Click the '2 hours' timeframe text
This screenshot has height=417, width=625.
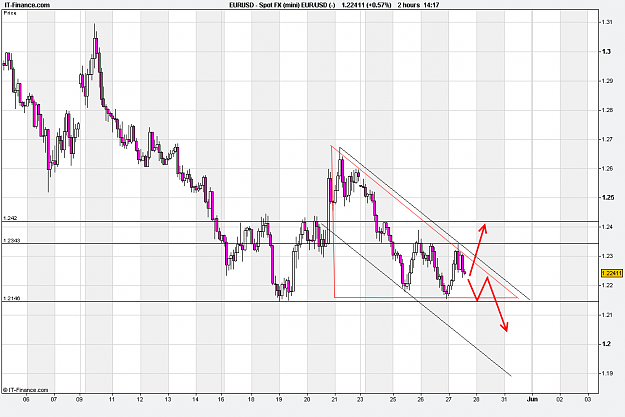[409, 5]
